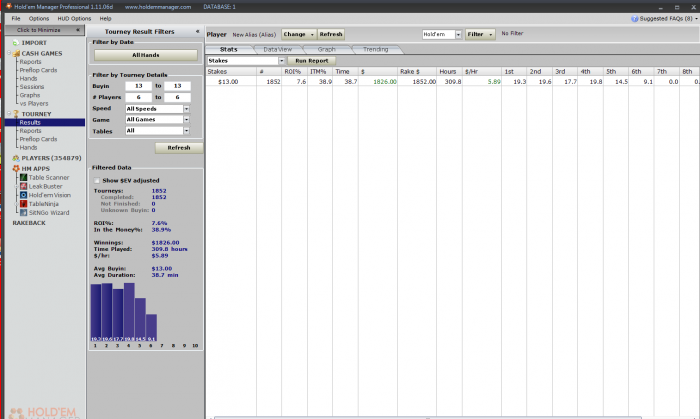Image resolution: width=700 pixels, height=419 pixels.
Task: Click the Players icon in sidebar
Action: click(x=16, y=158)
